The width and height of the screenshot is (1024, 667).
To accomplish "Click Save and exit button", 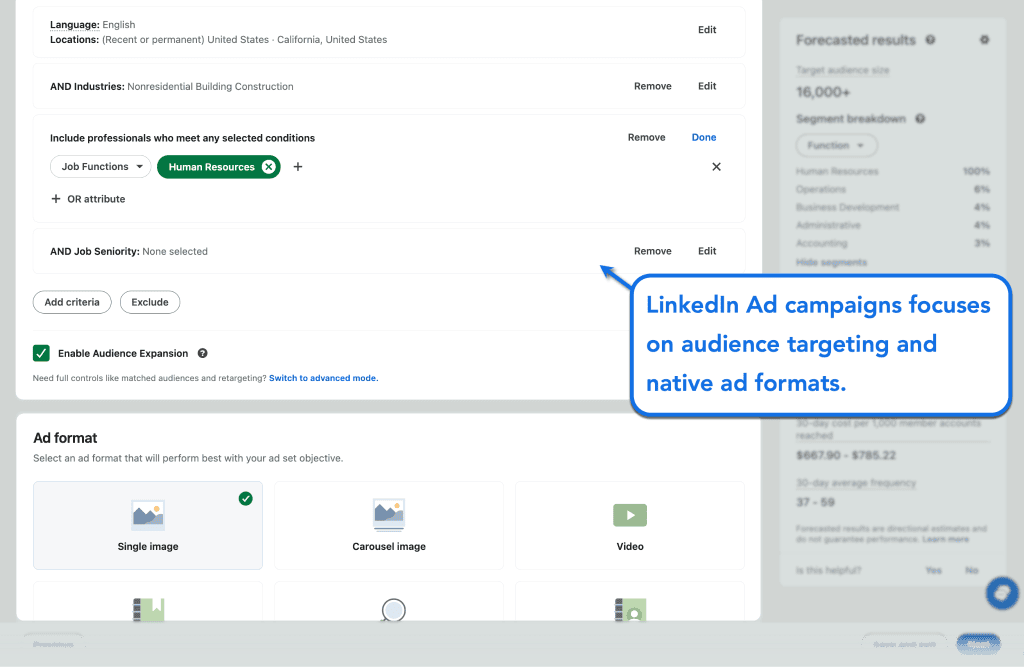I will click(x=904, y=644).
